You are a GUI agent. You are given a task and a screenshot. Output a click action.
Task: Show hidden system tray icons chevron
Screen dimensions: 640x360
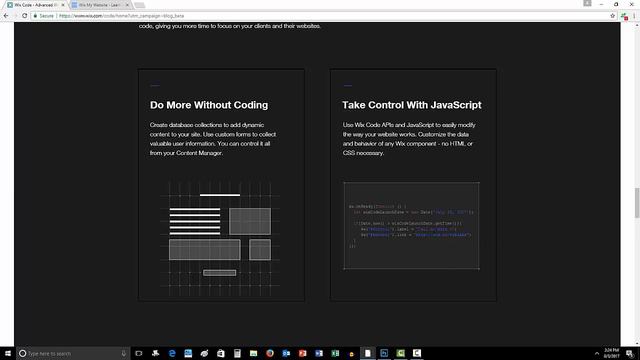coord(597,353)
